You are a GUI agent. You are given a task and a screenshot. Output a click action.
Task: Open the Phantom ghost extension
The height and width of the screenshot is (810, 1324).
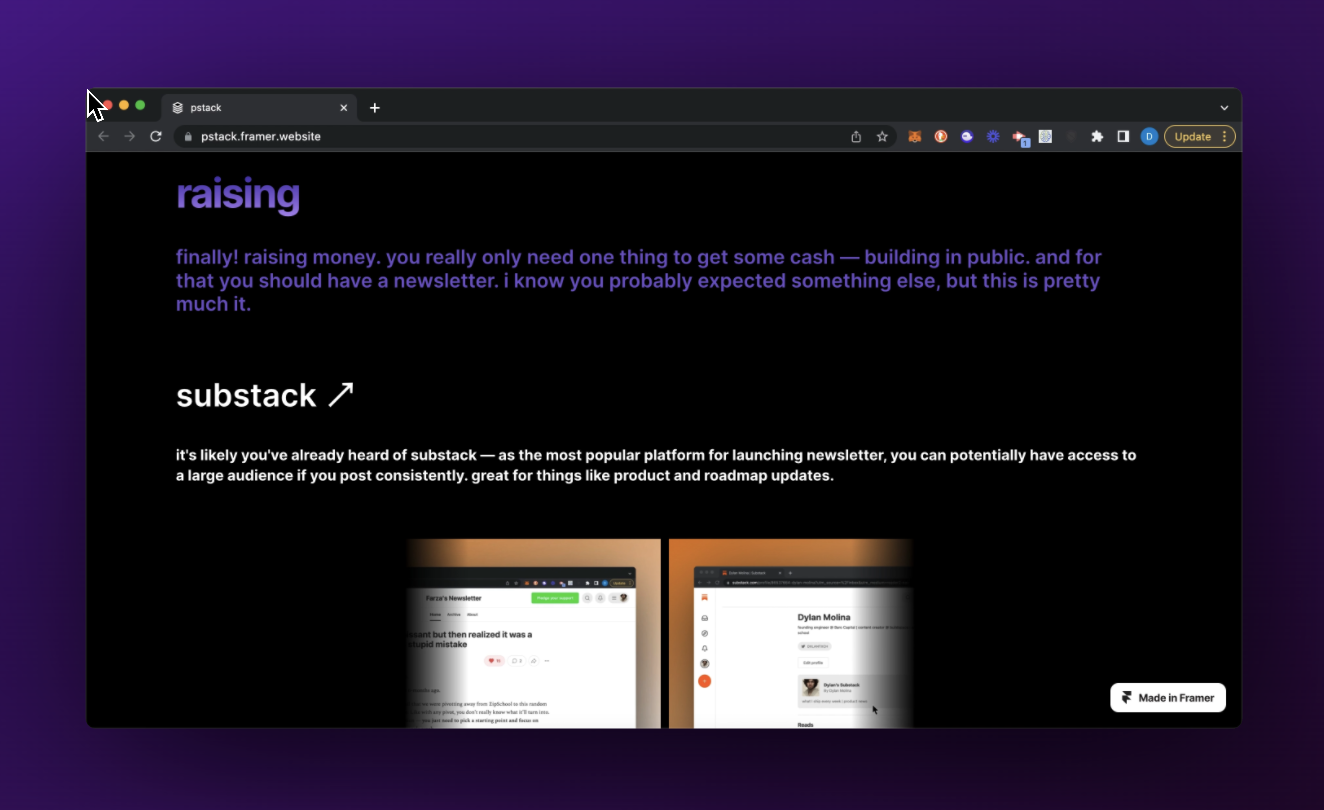(x=967, y=137)
